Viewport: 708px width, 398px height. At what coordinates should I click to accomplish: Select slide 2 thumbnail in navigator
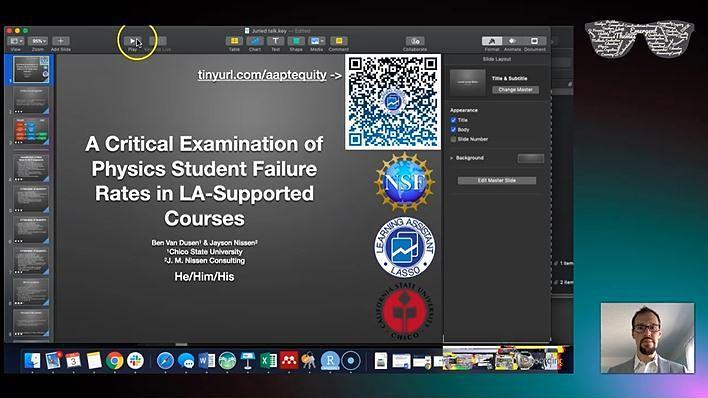click(x=31, y=100)
